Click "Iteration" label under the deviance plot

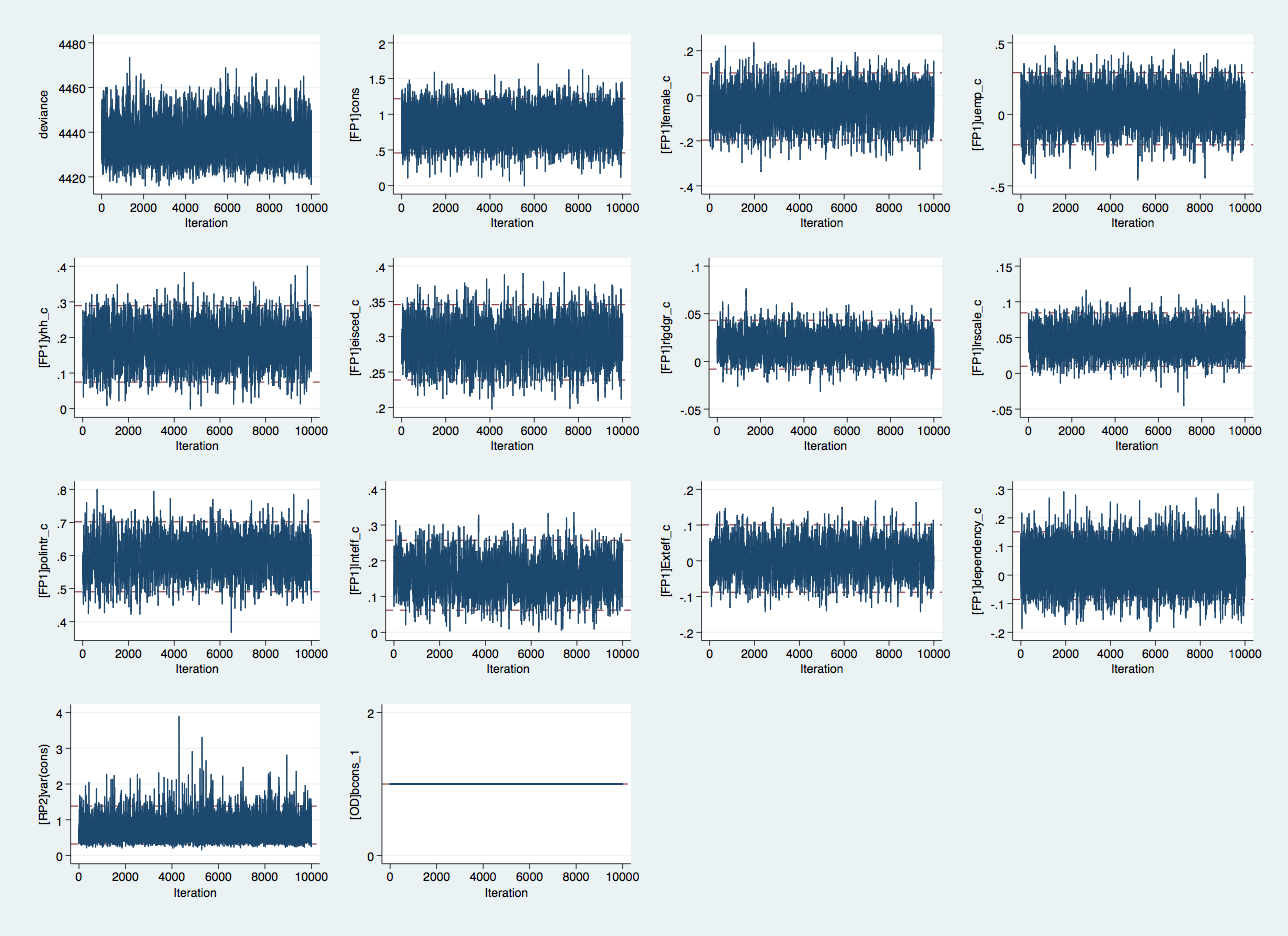point(206,223)
